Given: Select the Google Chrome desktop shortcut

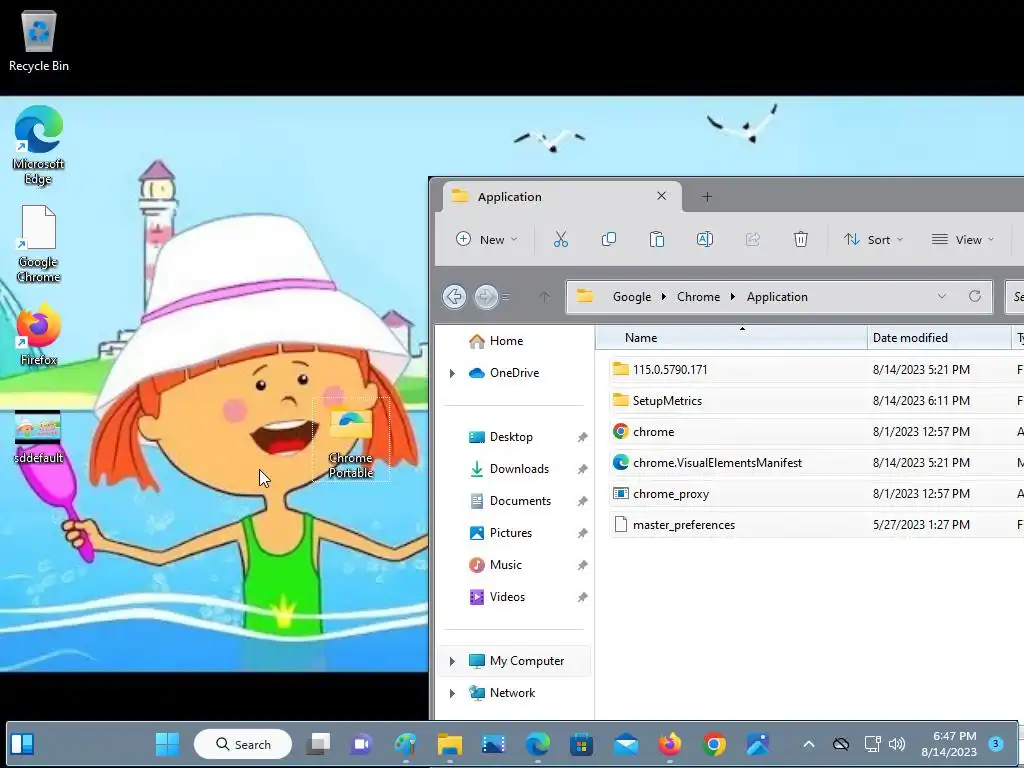Looking at the screenshot, I should point(39,244).
